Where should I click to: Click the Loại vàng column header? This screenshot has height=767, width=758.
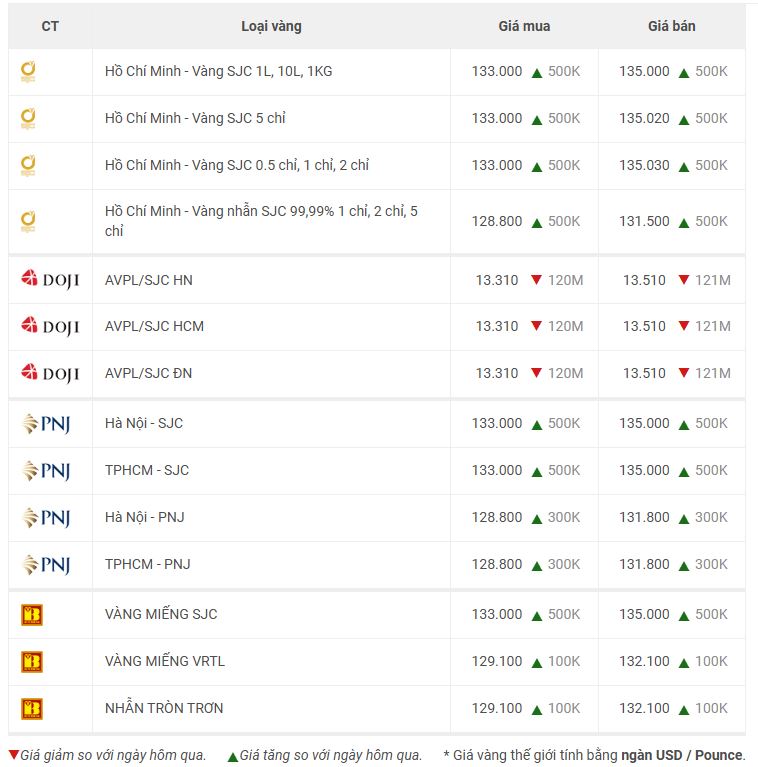271,26
